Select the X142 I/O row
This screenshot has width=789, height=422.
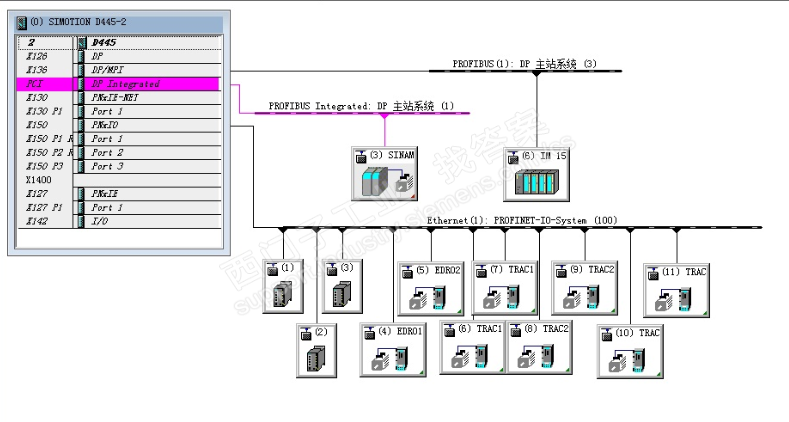119,221
